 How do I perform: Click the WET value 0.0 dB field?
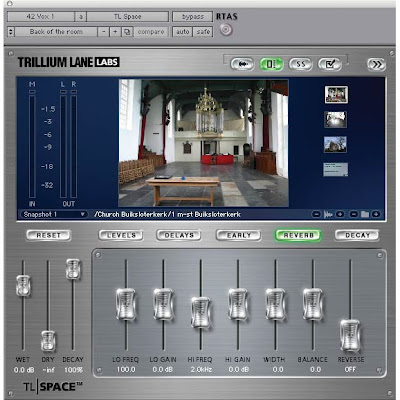point(24,370)
